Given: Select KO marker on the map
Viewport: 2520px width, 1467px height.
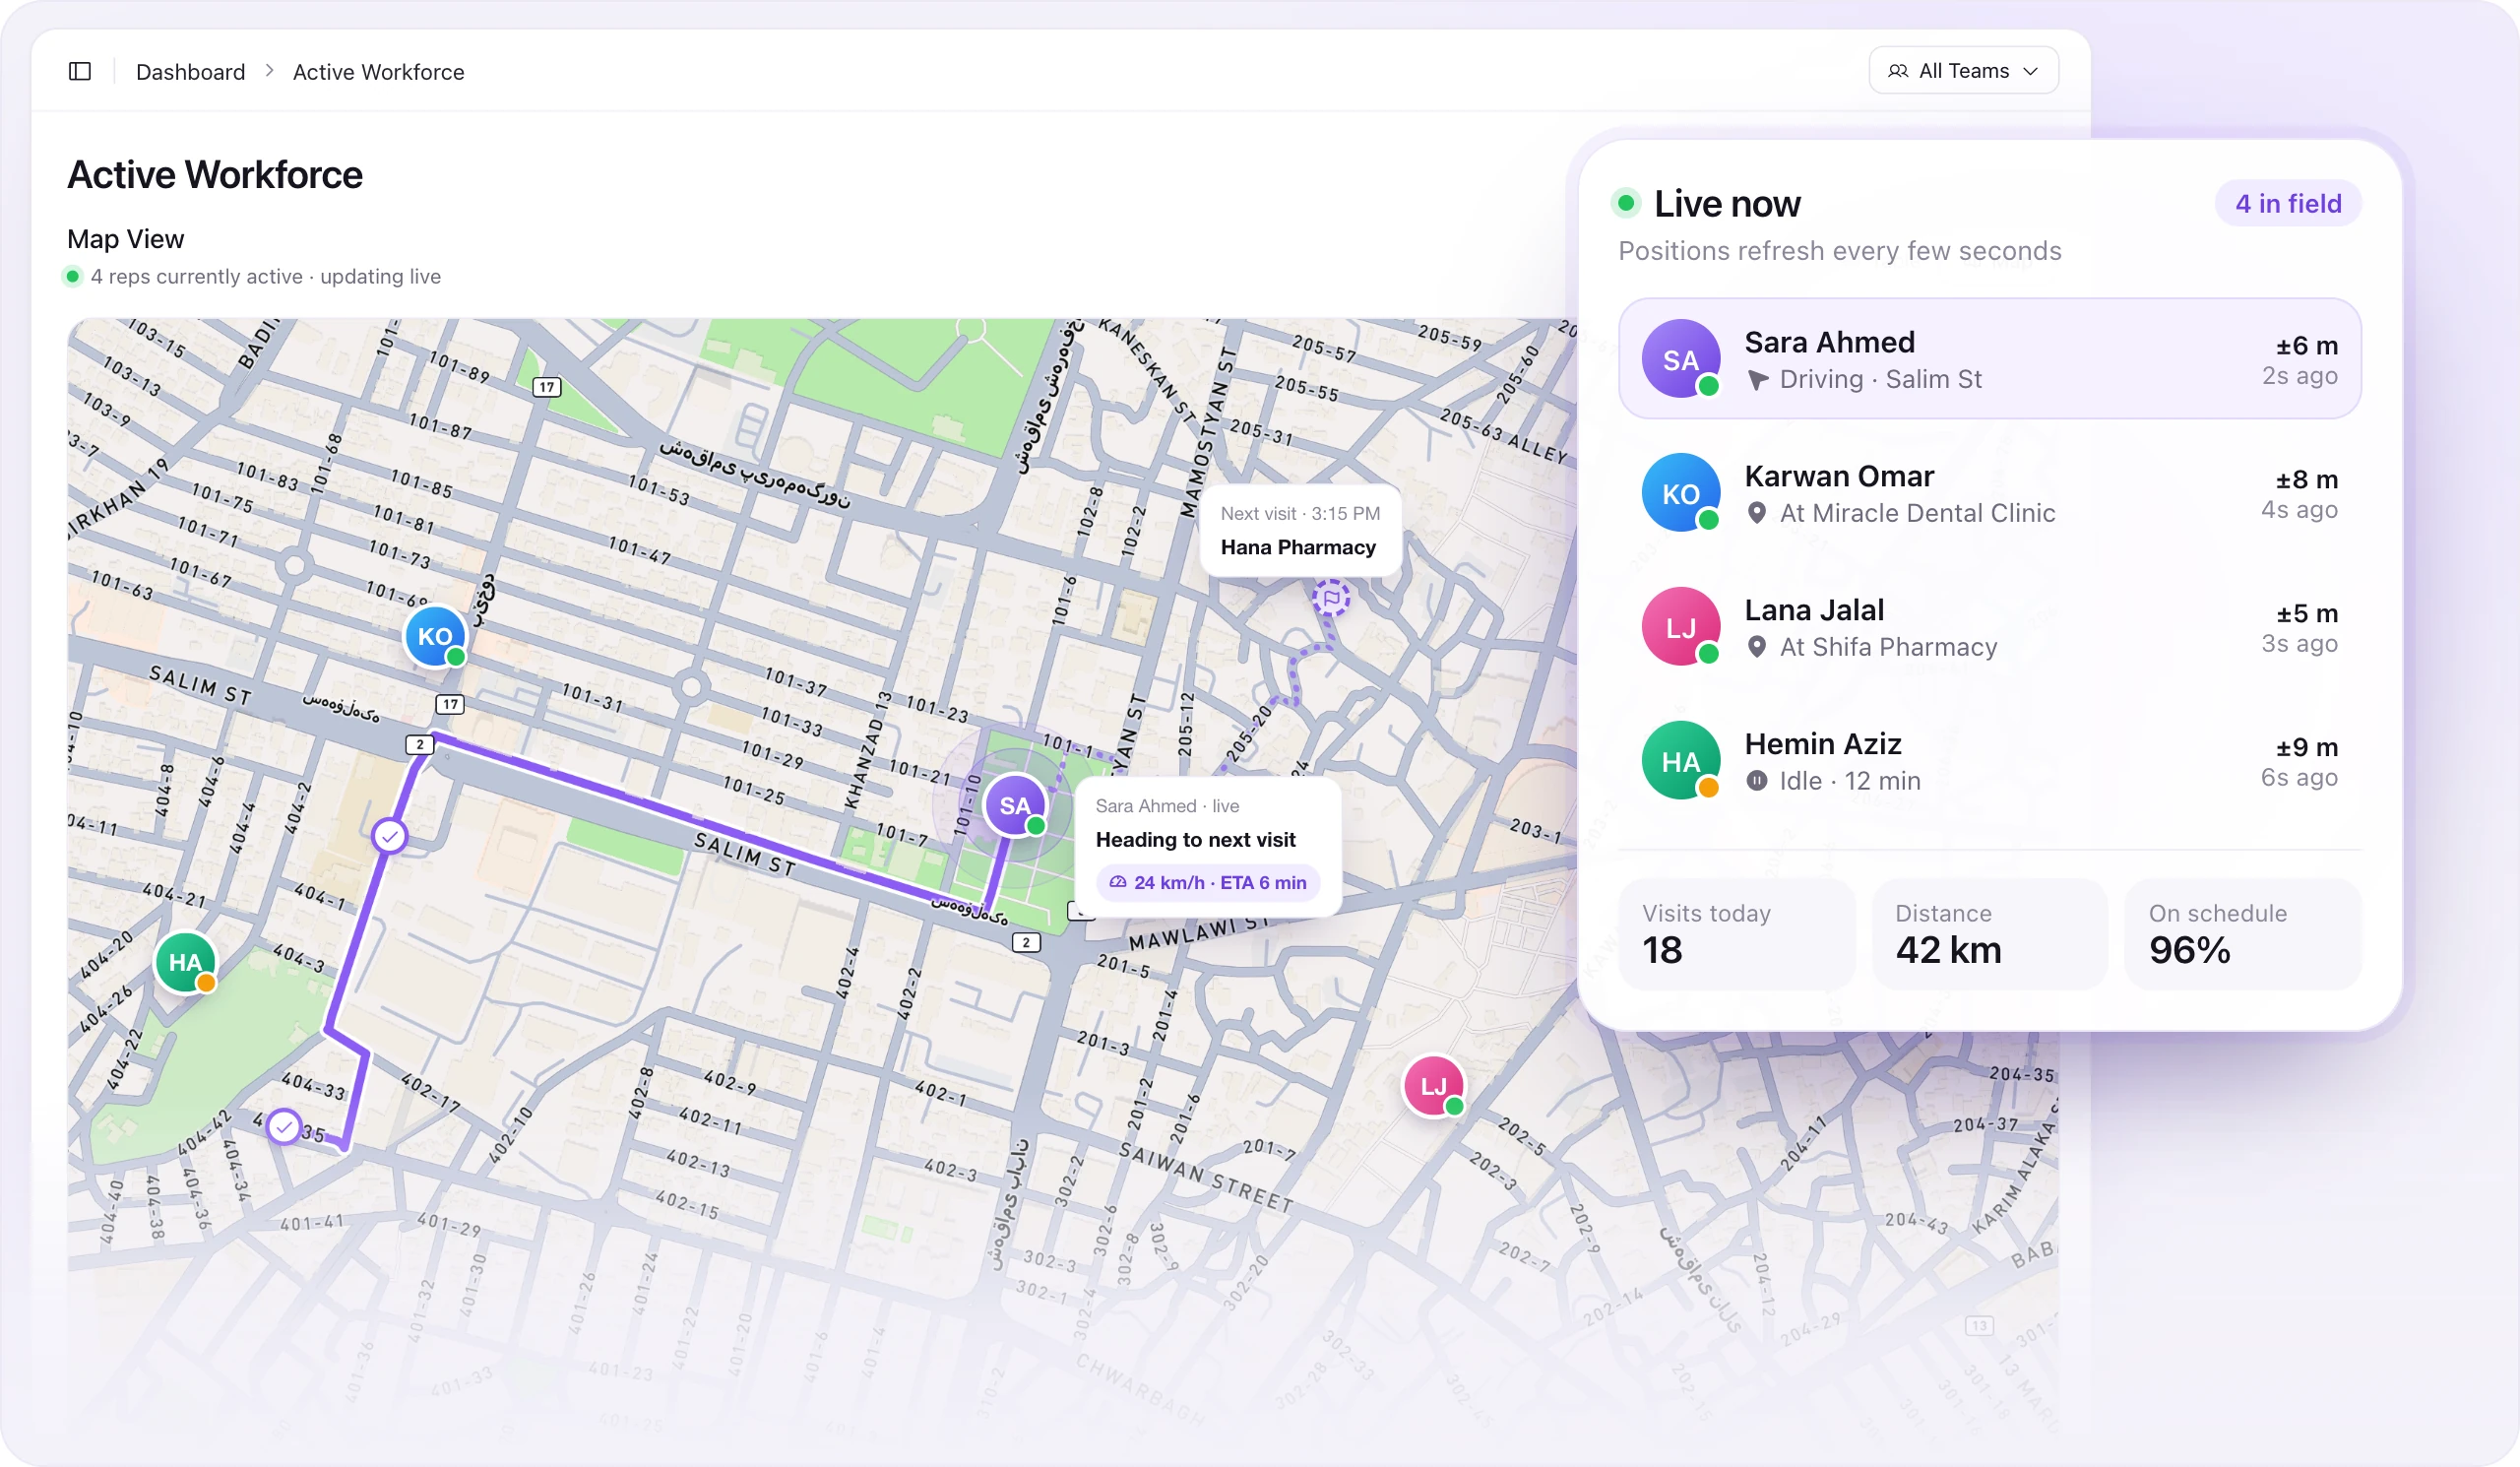Looking at the screenshot, I should (435, 636).
